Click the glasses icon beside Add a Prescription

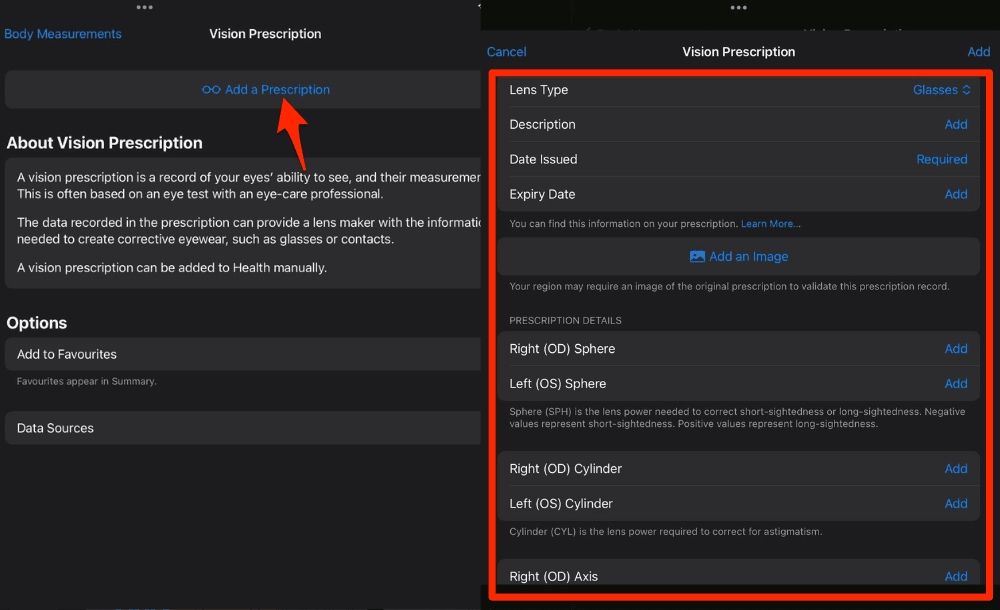point(211,90)
